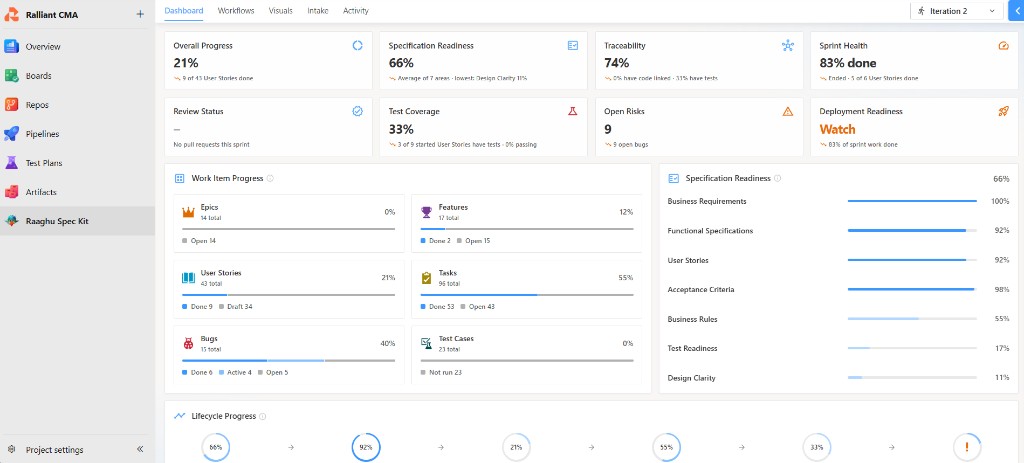The width and height of the screenshot is (1024, 463).
Task: Click the Deployment Readiness rocket icon
Action: pos(1004,111)
